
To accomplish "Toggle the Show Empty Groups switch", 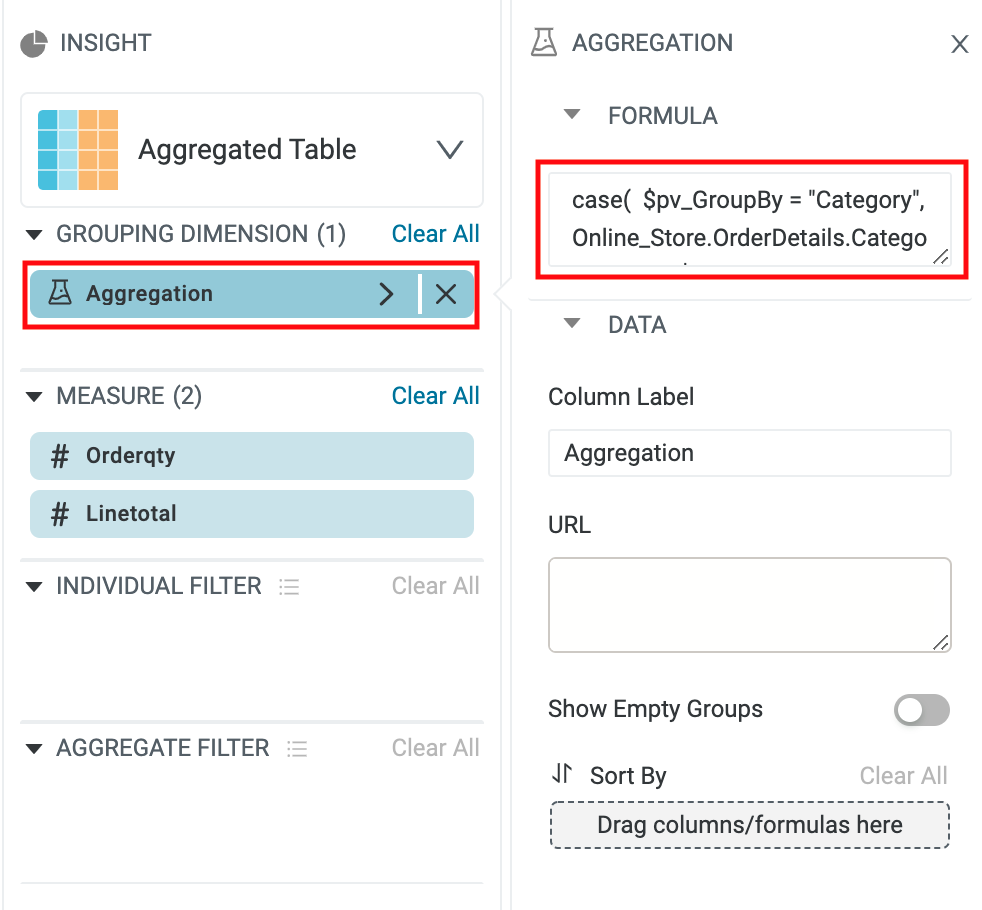I will point(921,711).
